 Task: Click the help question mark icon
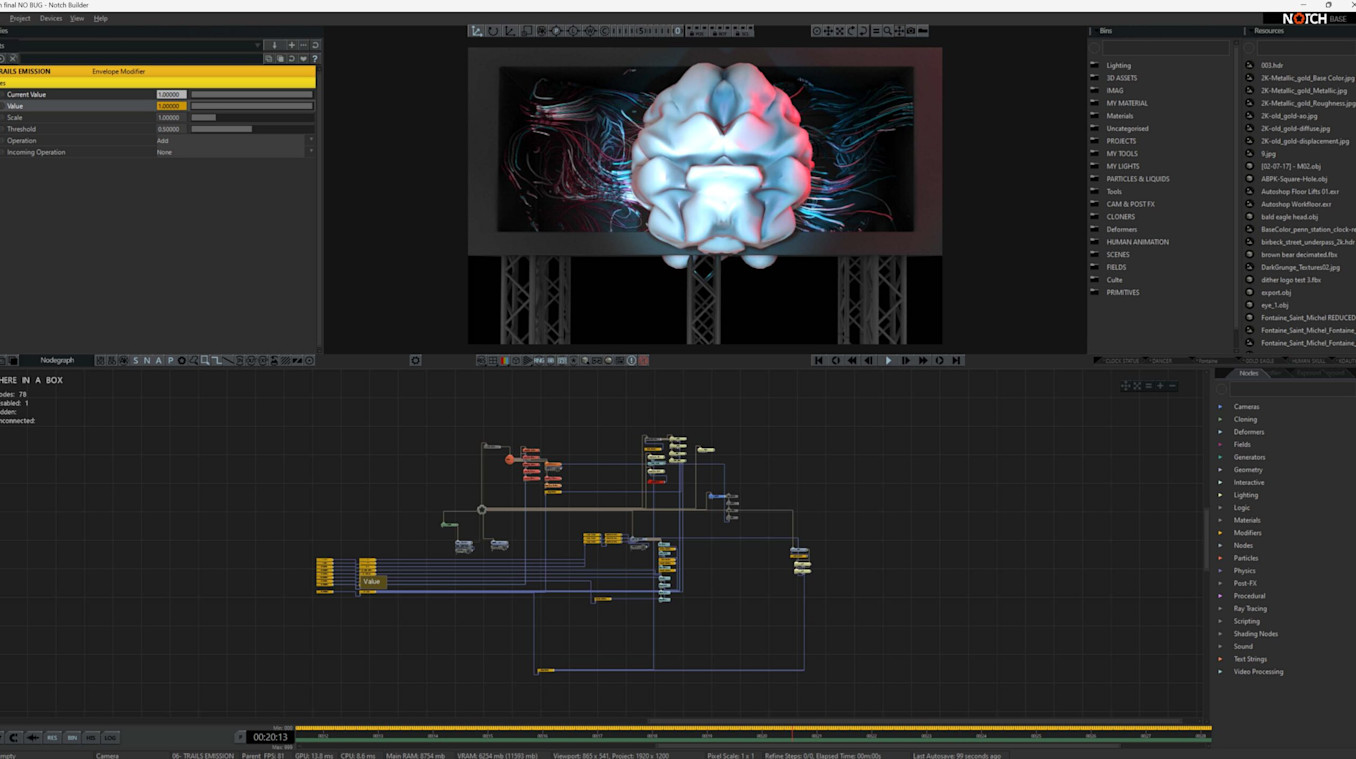pos(314,59)
